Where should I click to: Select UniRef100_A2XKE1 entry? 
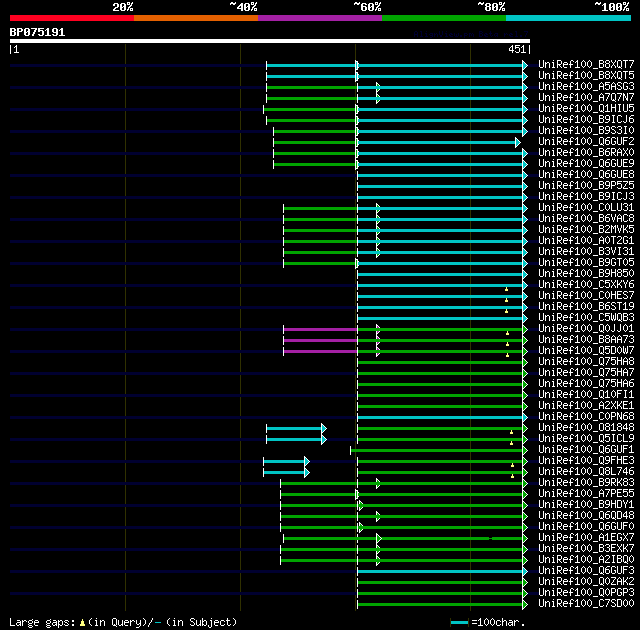586,406
